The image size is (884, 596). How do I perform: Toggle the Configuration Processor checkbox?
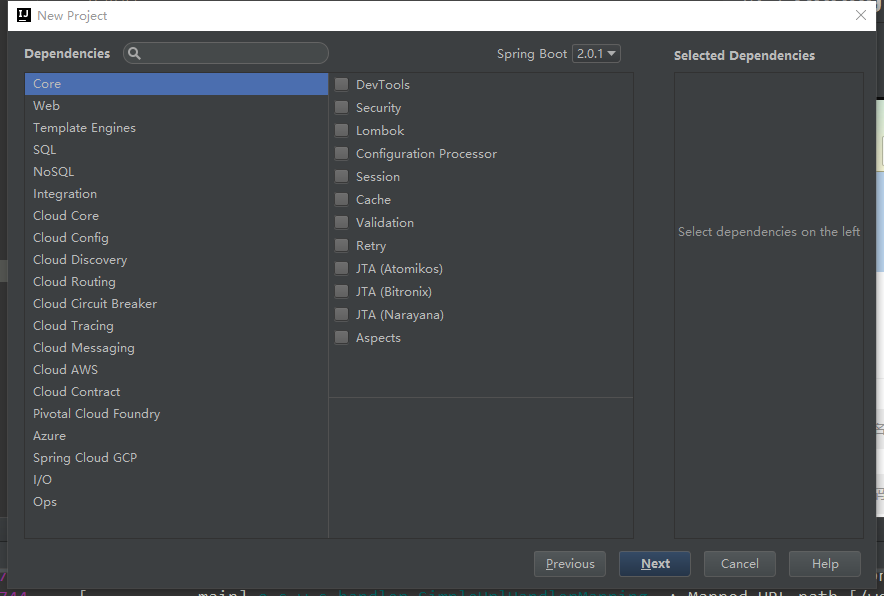(342, 154)
